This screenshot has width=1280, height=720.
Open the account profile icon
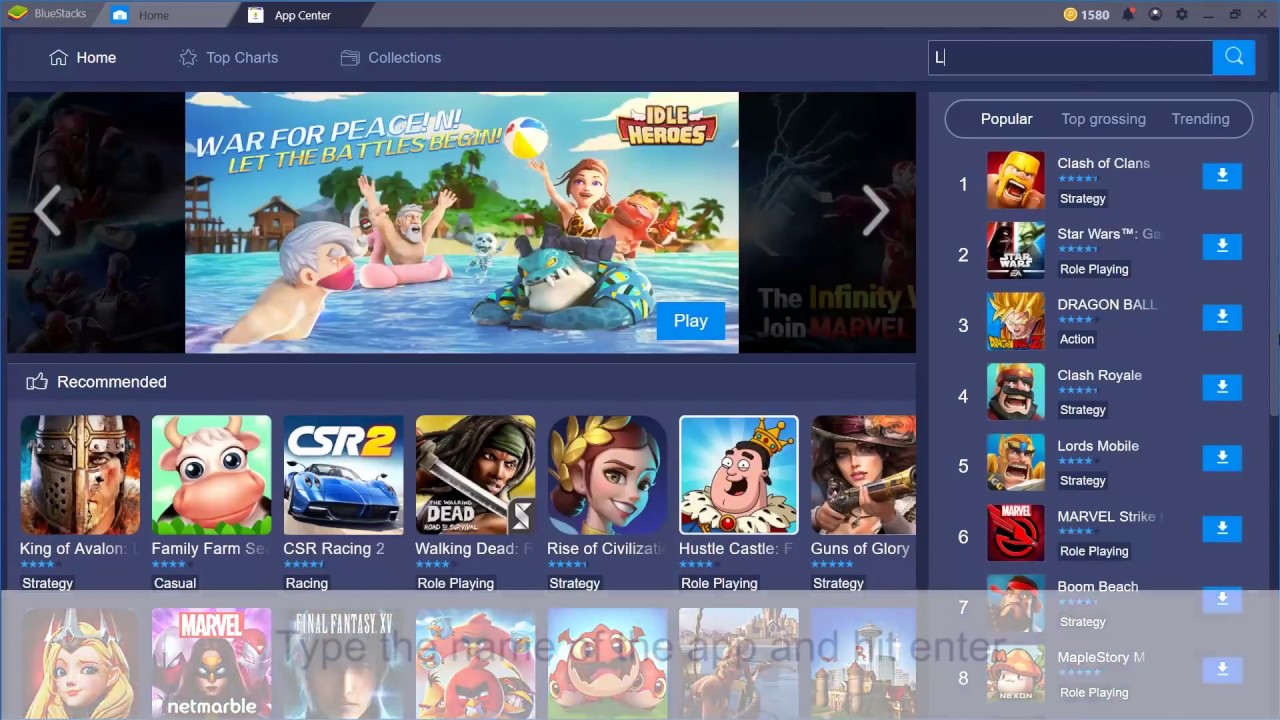tap(1156, 15)
